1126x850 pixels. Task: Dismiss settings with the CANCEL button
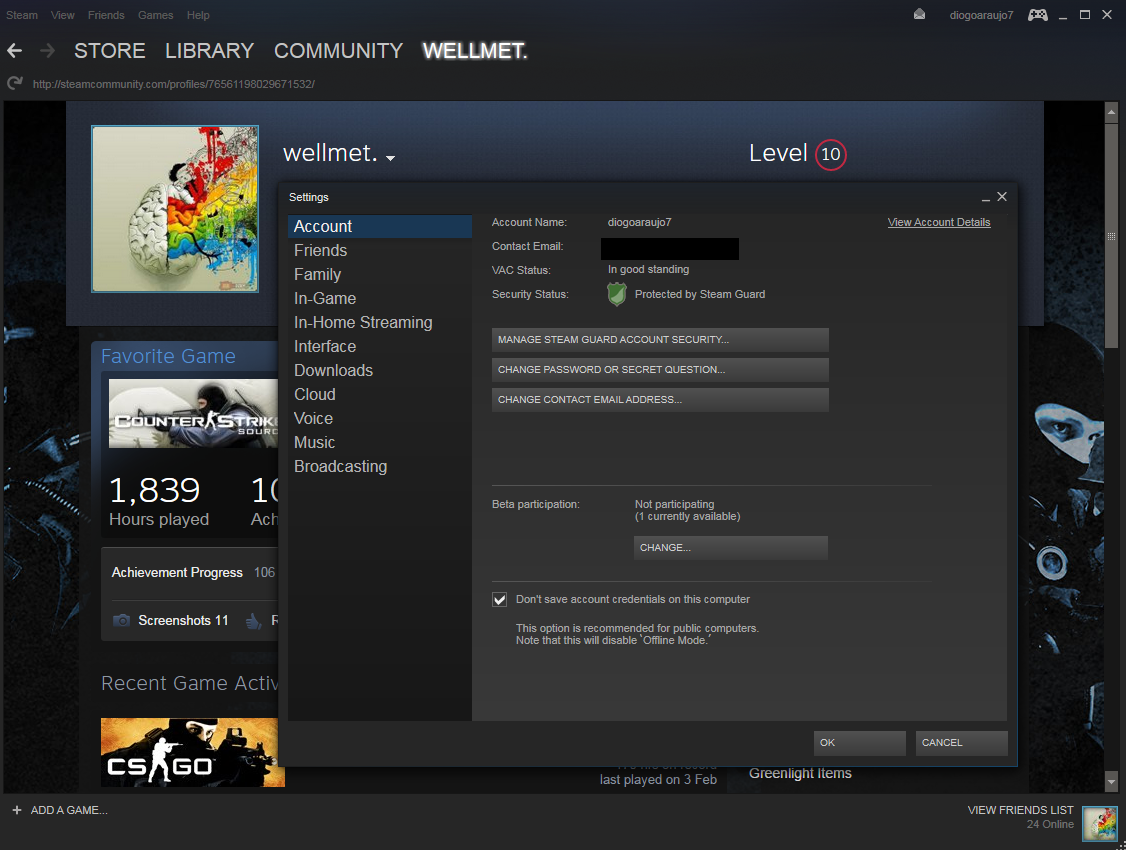point(962,743)
